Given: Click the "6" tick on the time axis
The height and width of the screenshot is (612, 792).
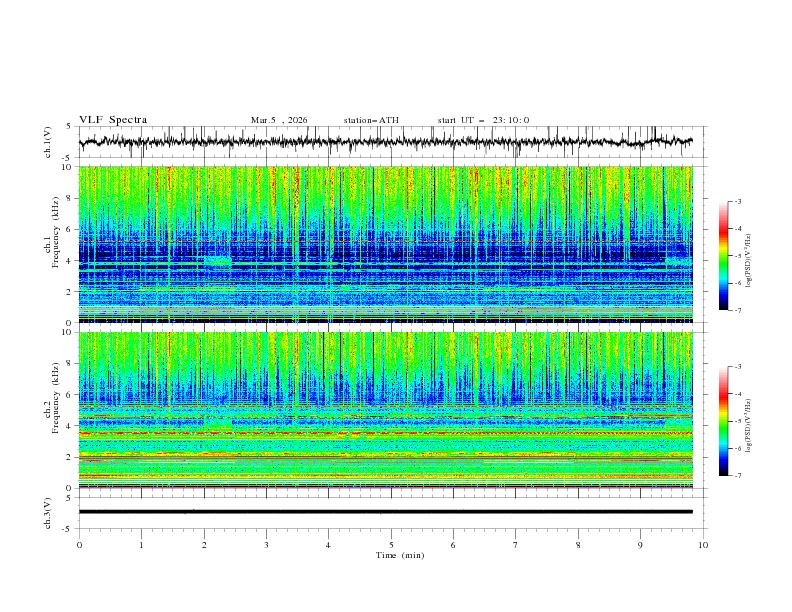Looking at the screenshot, I should 453,545.
